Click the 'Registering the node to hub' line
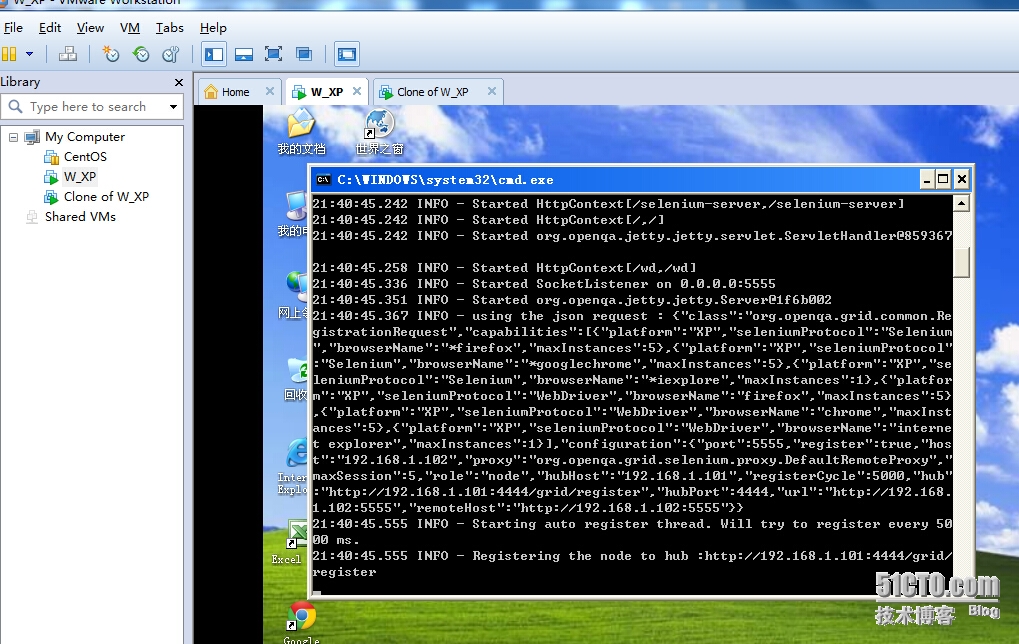Image resolution: width=1019 pixels, height=644 pixels. (632, 564)
